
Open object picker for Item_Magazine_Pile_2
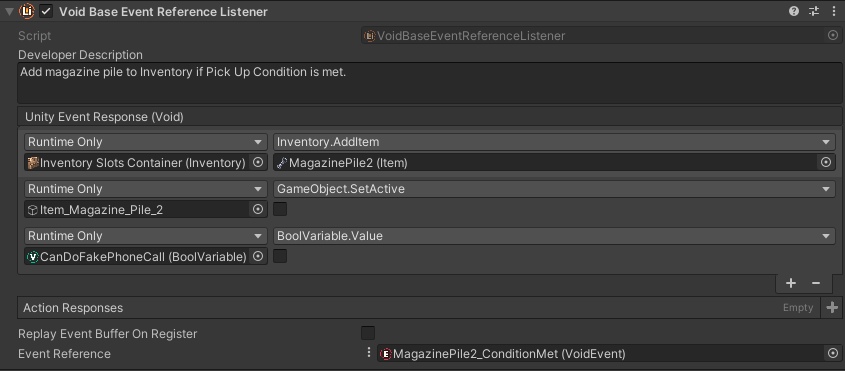(x=258, y=209)
